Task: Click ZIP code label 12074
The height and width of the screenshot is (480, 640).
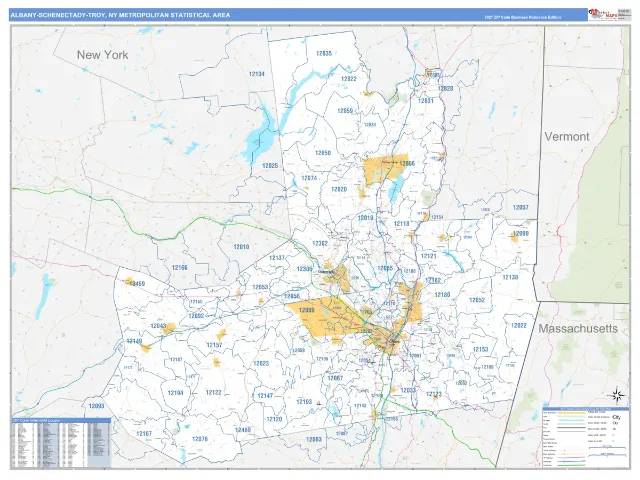Action: coord(309,178)
